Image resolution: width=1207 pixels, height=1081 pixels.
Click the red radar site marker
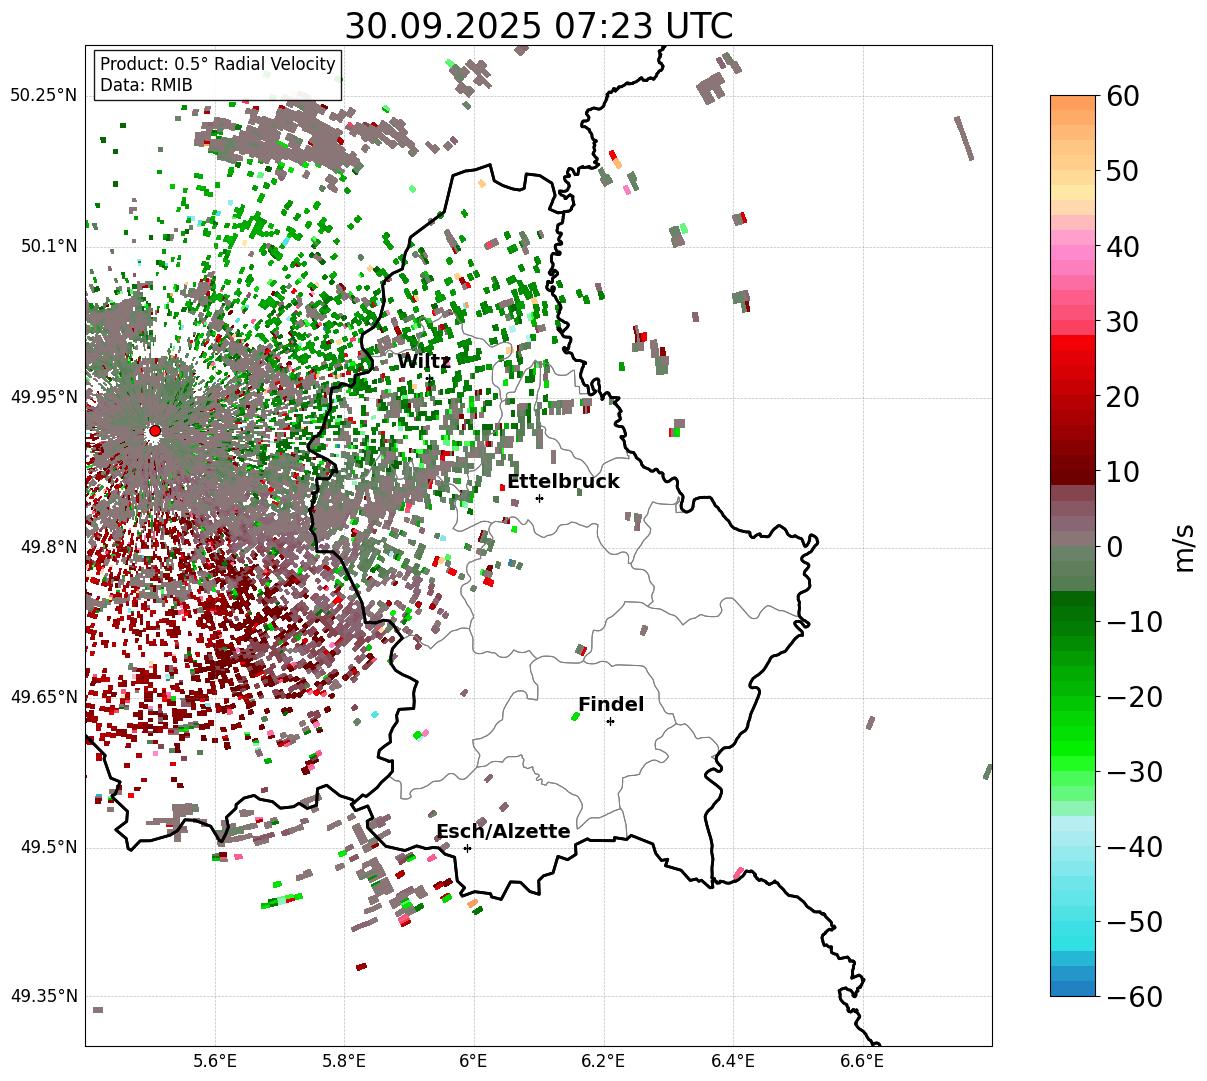click(x=155, y=431)
